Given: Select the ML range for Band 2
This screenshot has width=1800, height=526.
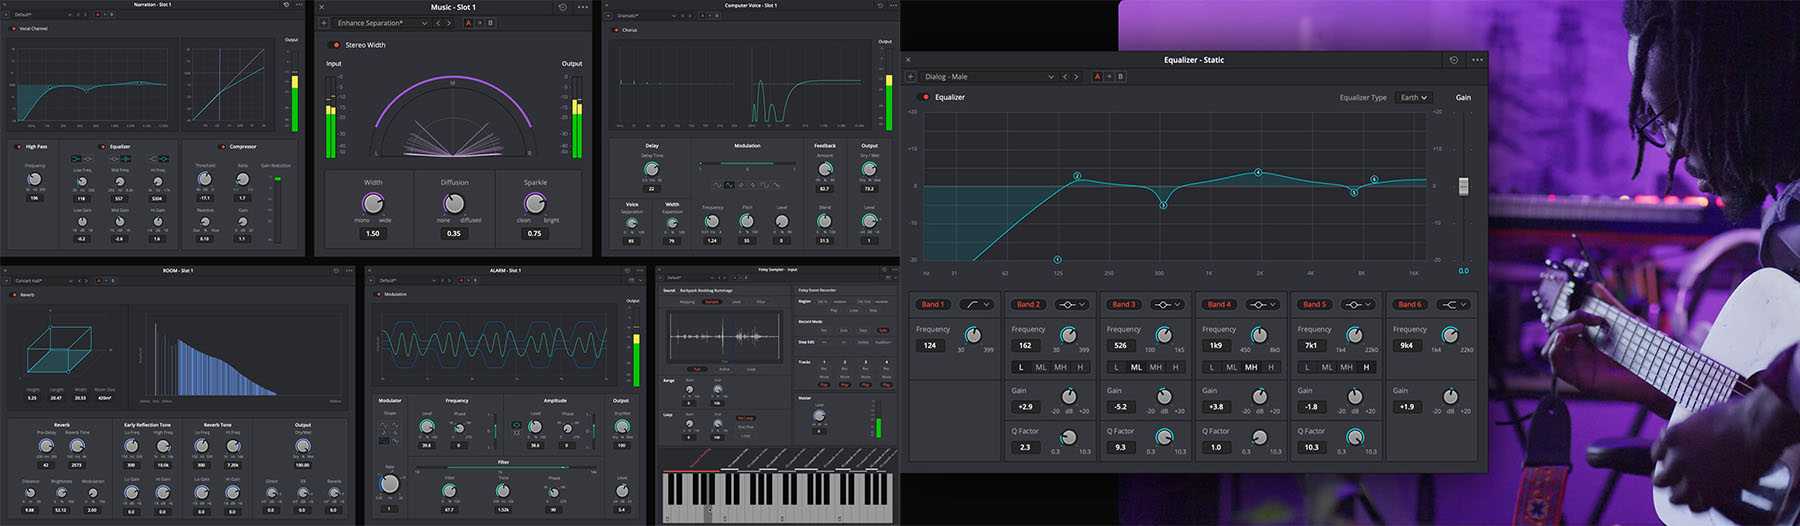Looking at the screenshot, I should [x=1041, y=367].
